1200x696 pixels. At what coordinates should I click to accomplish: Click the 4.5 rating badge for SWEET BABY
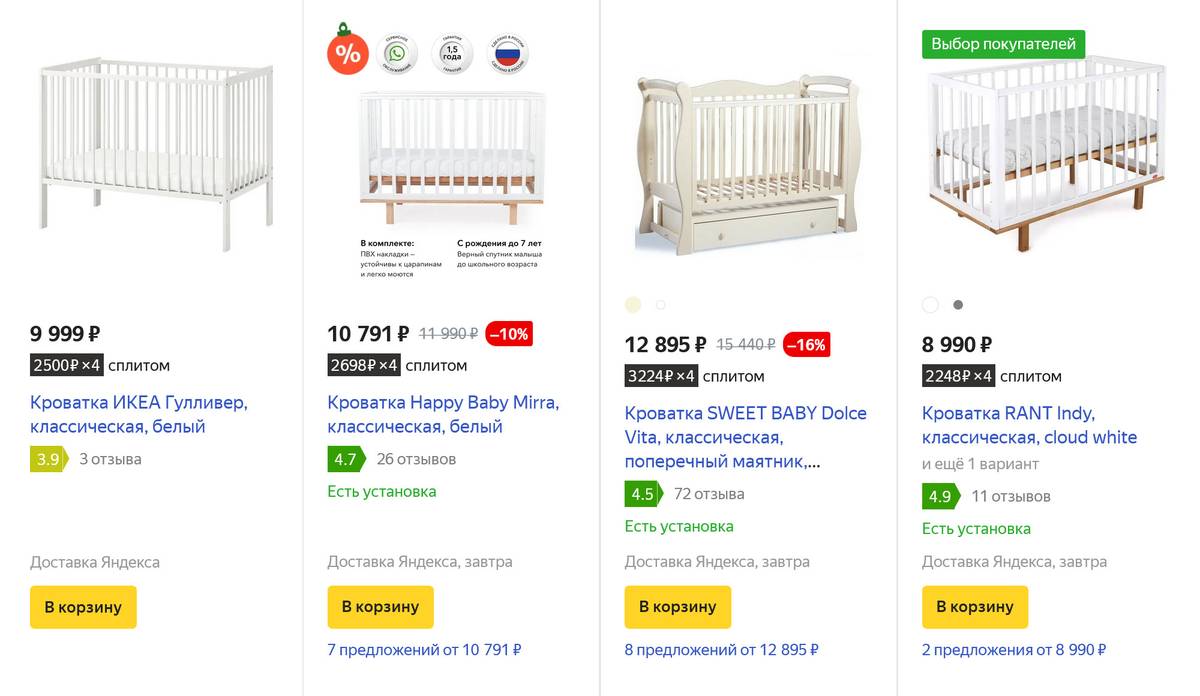click(642, 494)
